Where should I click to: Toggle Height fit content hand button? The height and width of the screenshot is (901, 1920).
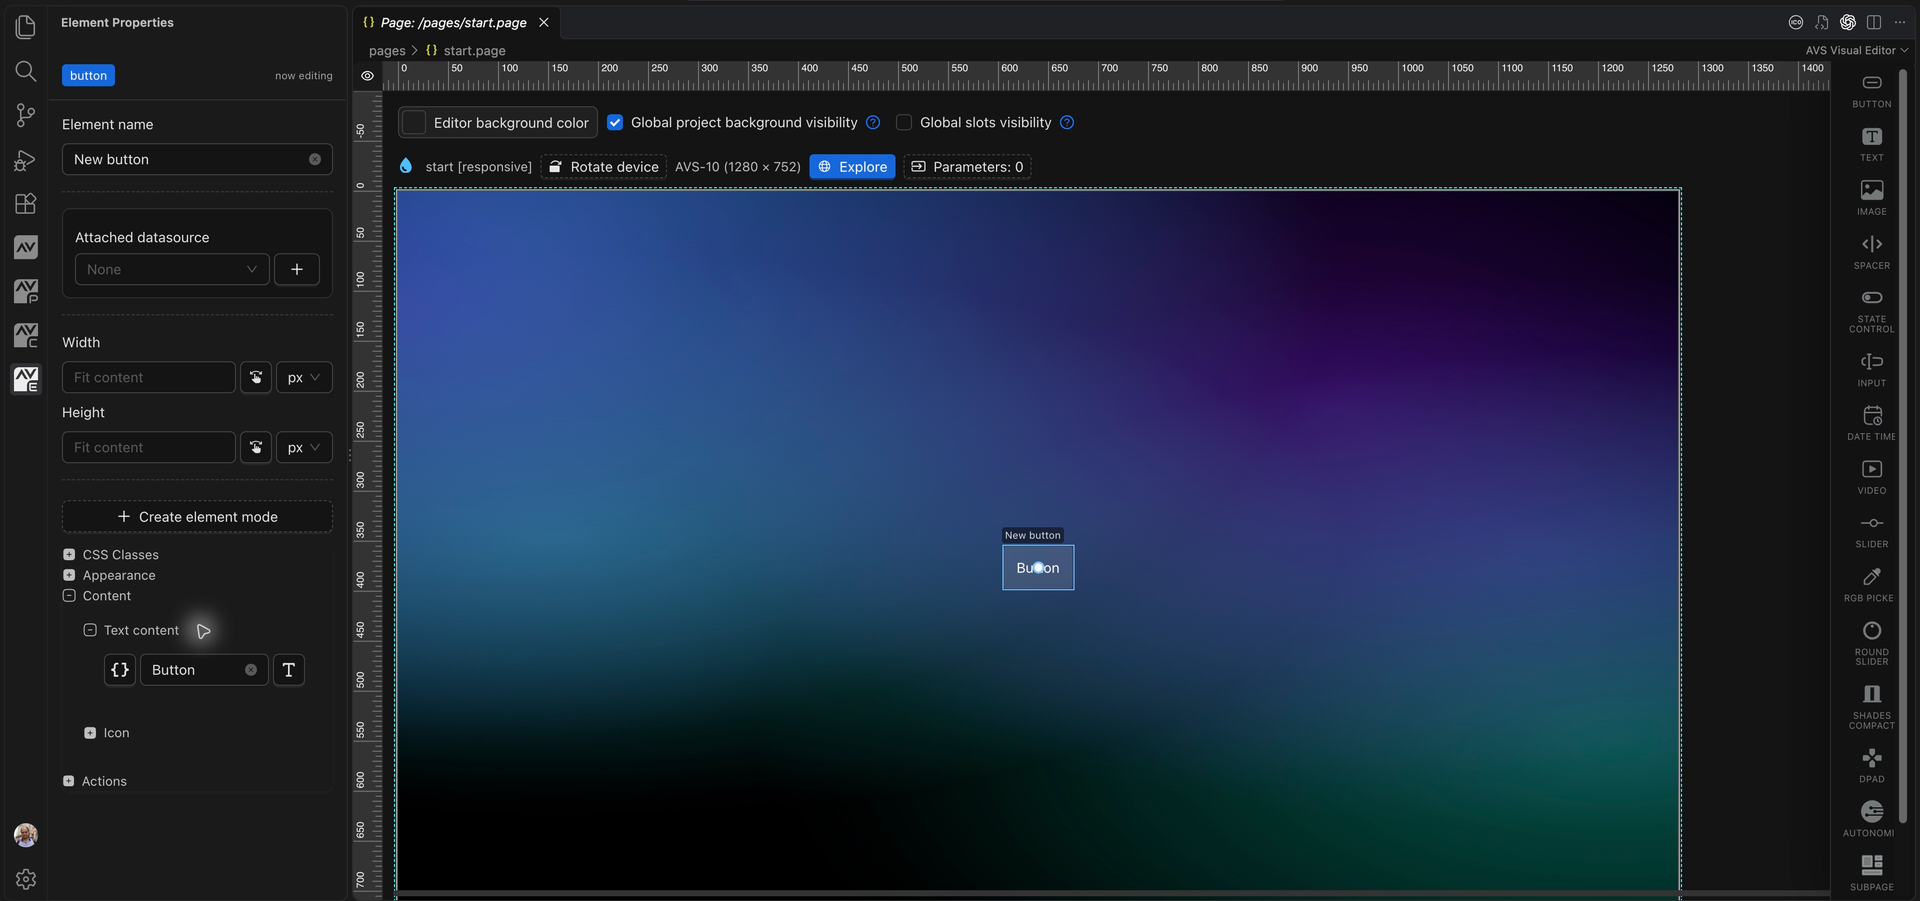256,447
